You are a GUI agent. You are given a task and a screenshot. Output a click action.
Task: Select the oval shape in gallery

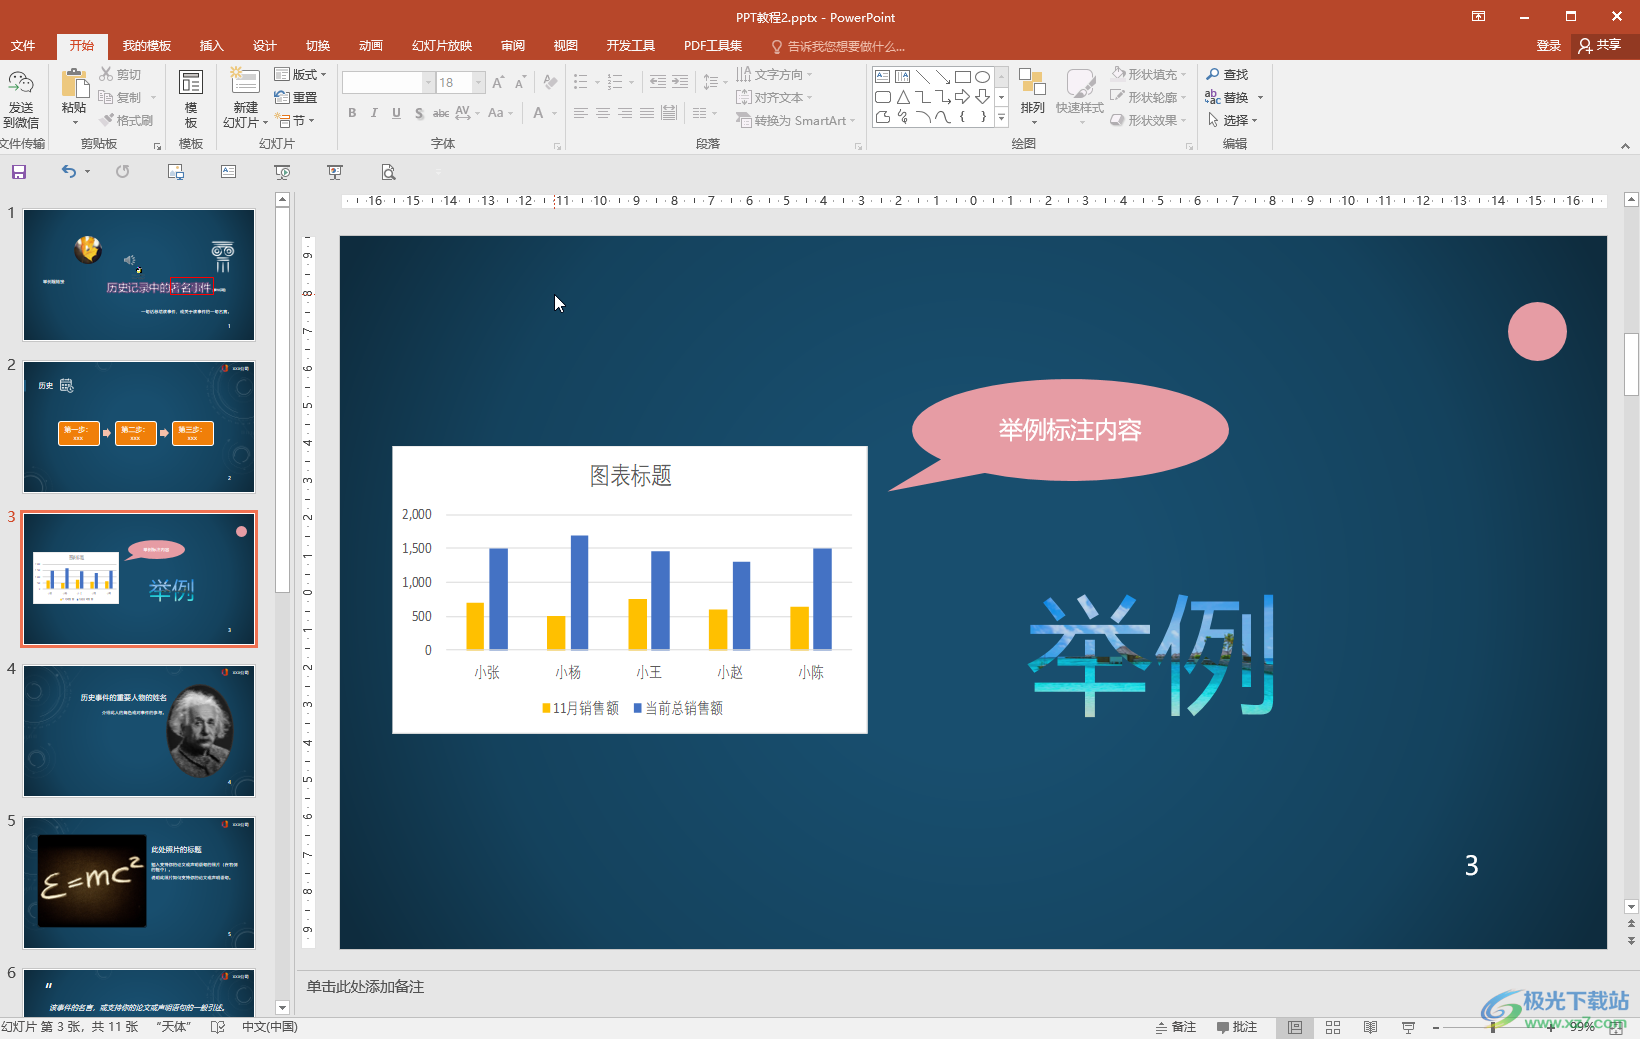click(982, 77)
